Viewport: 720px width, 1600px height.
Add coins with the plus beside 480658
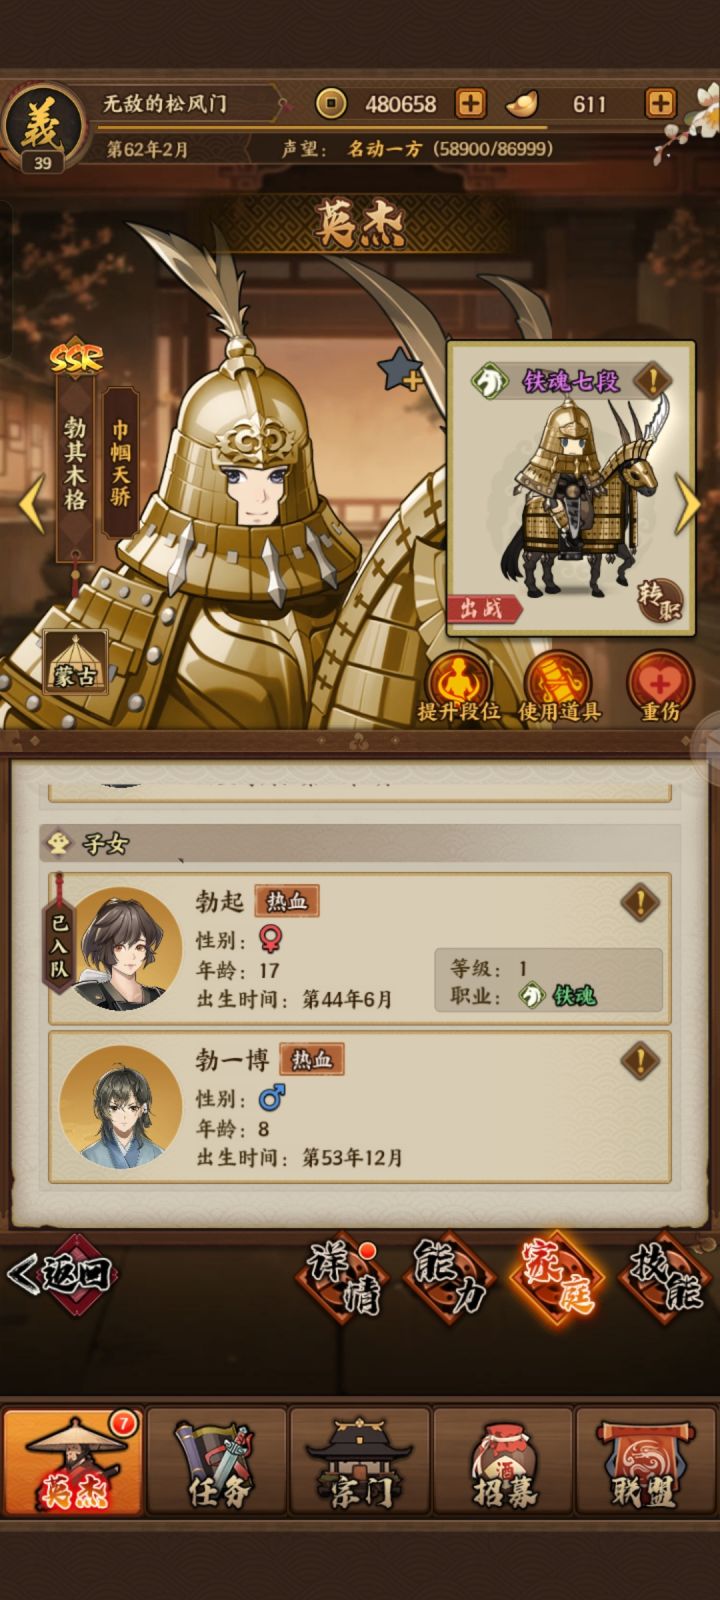click(470, 103)
